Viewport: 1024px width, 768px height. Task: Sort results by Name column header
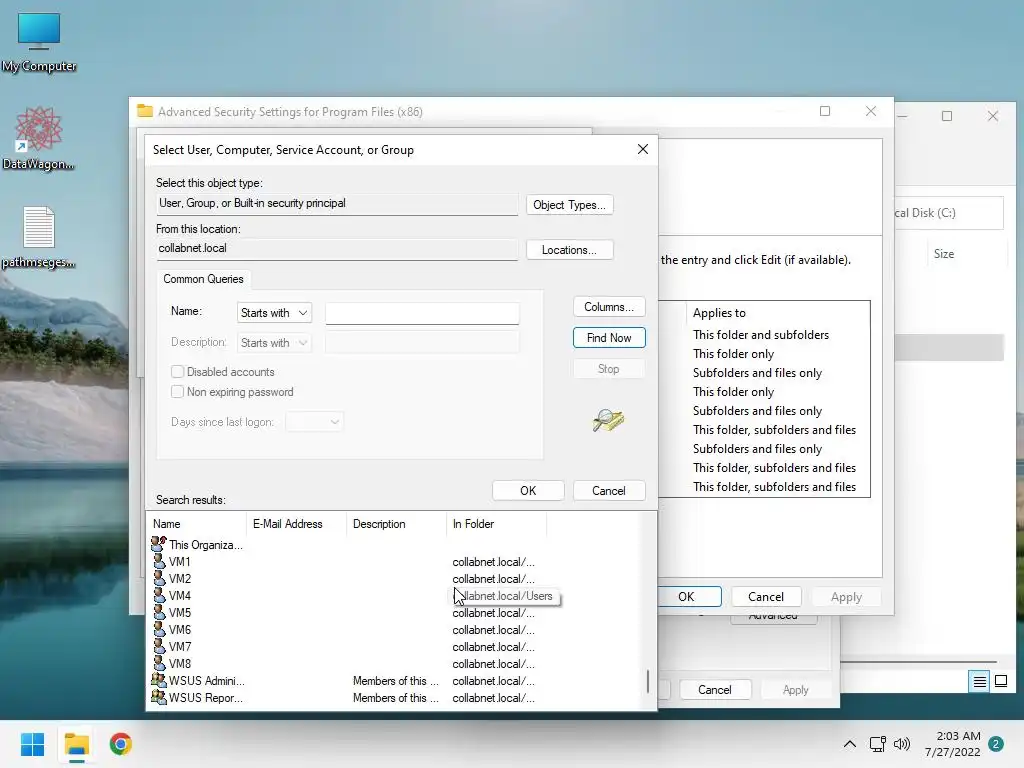click(196, 524)
